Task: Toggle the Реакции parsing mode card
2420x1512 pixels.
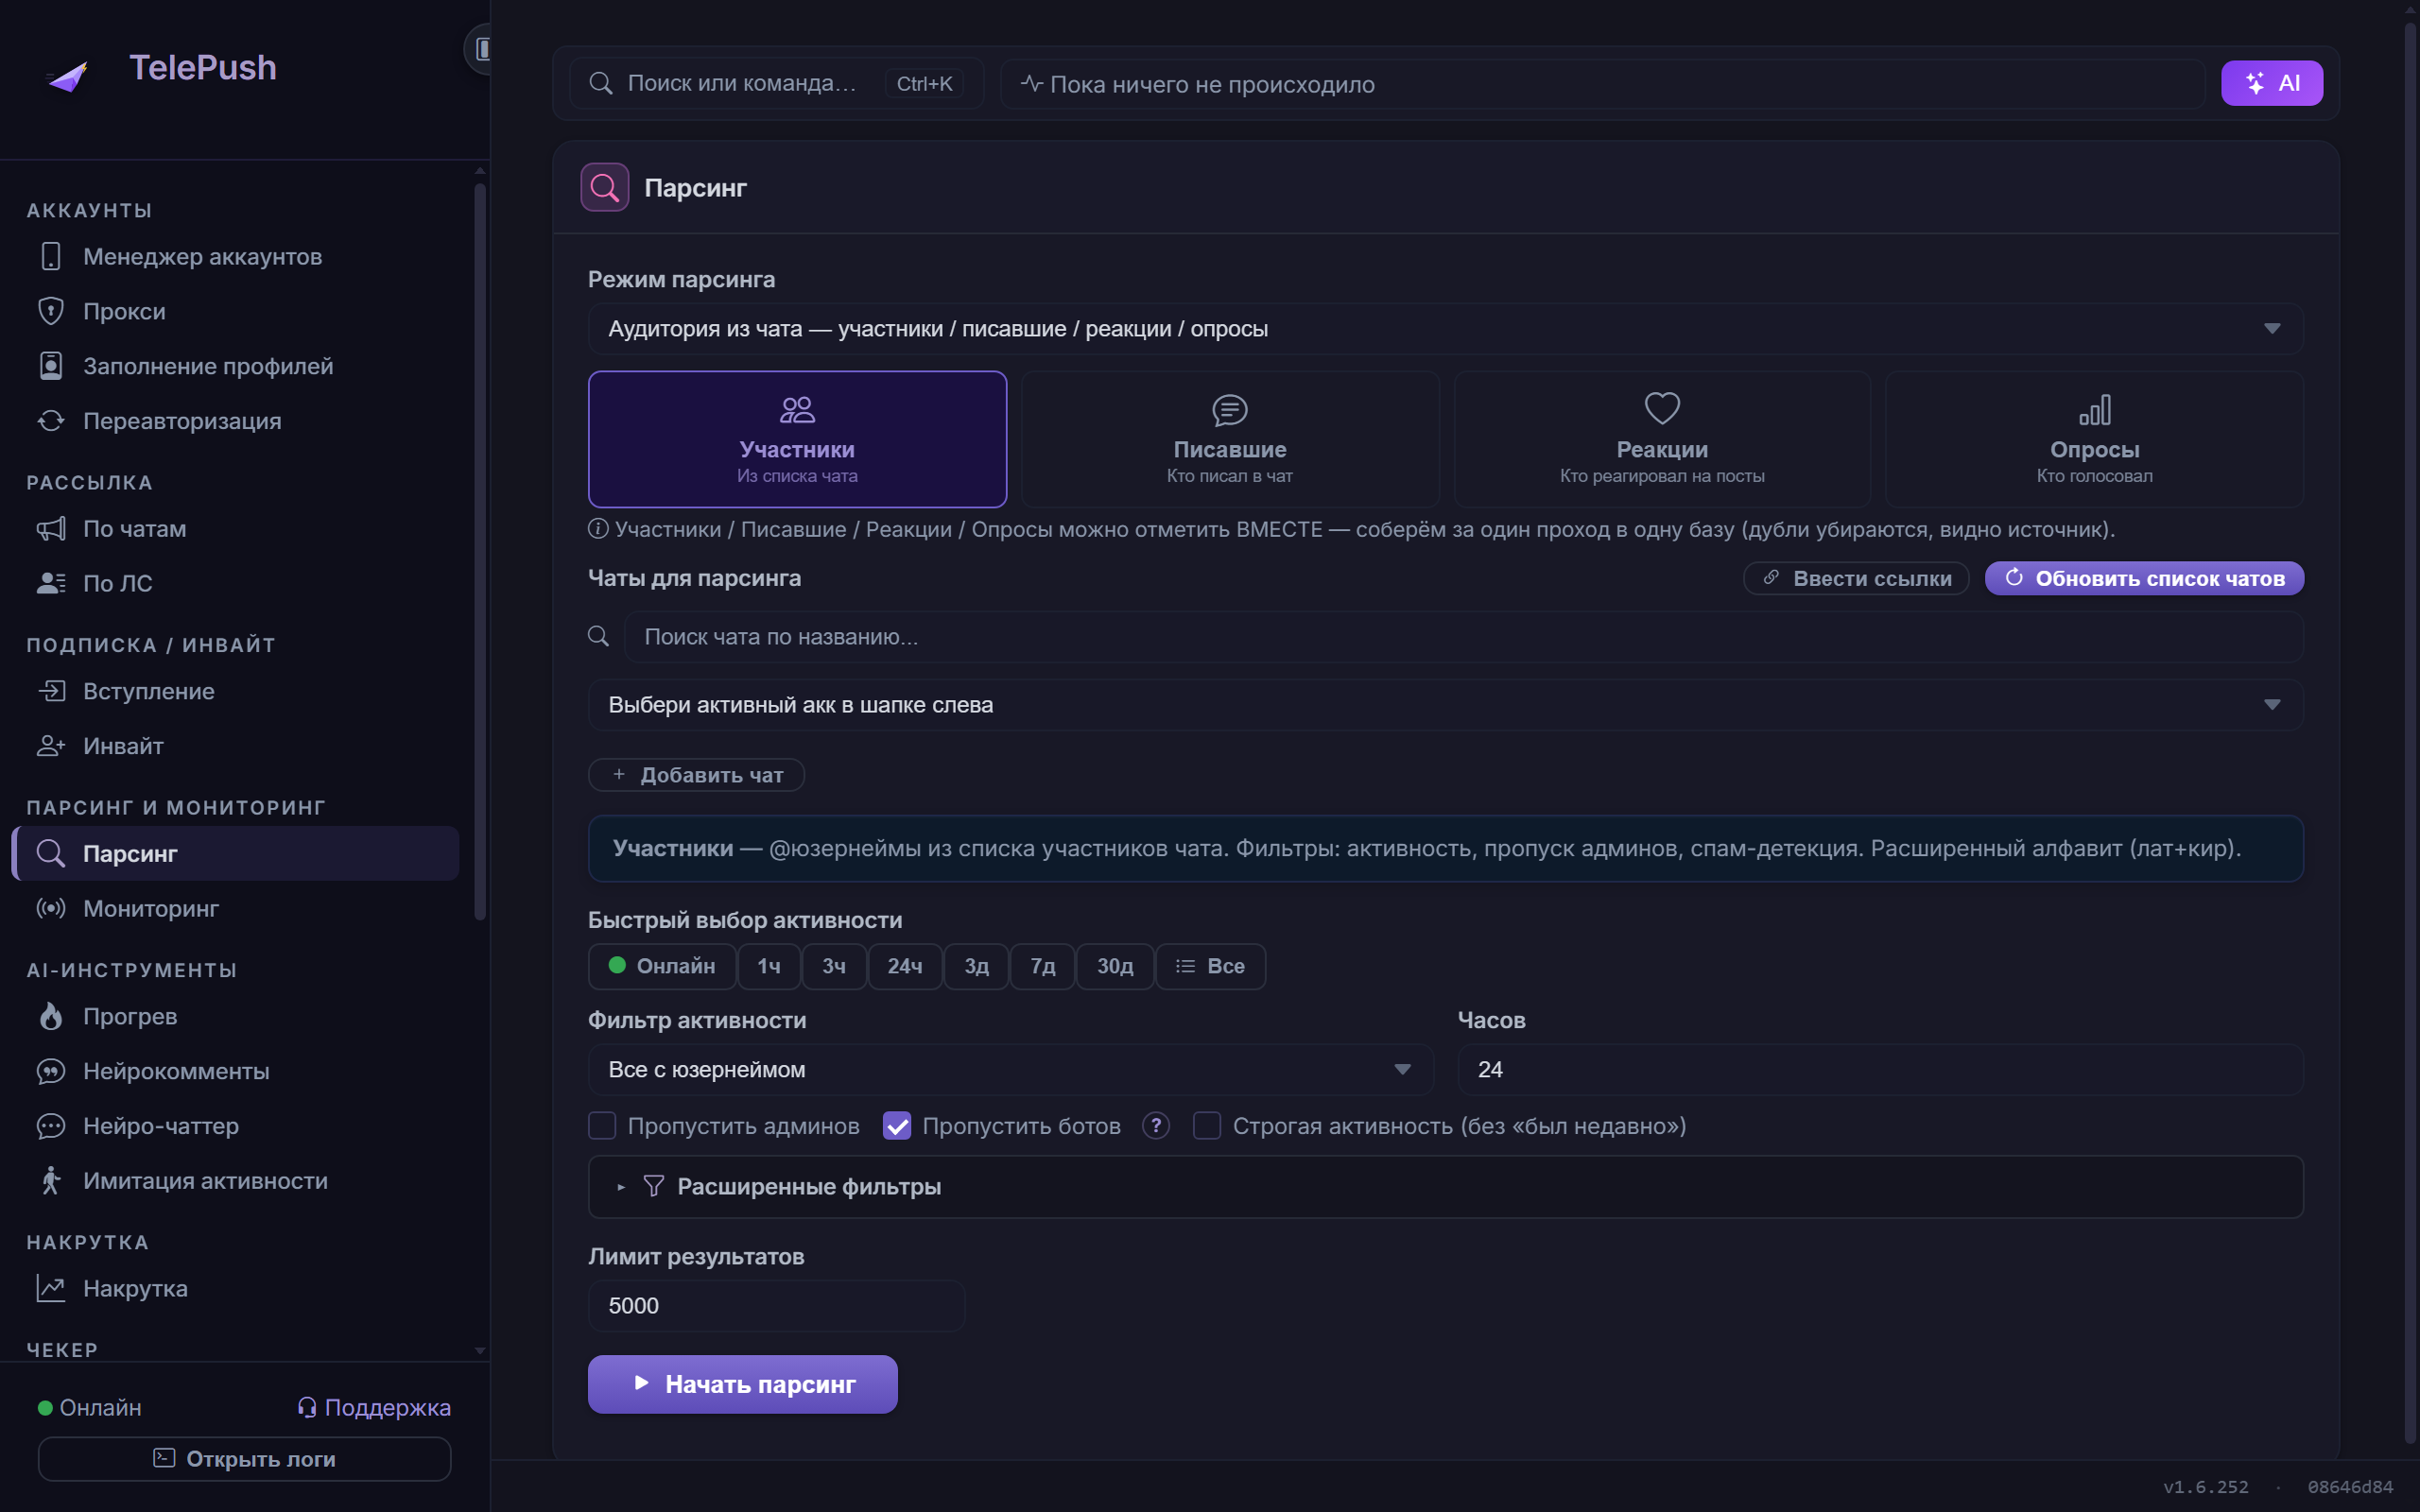Action: click(1662, 439)
